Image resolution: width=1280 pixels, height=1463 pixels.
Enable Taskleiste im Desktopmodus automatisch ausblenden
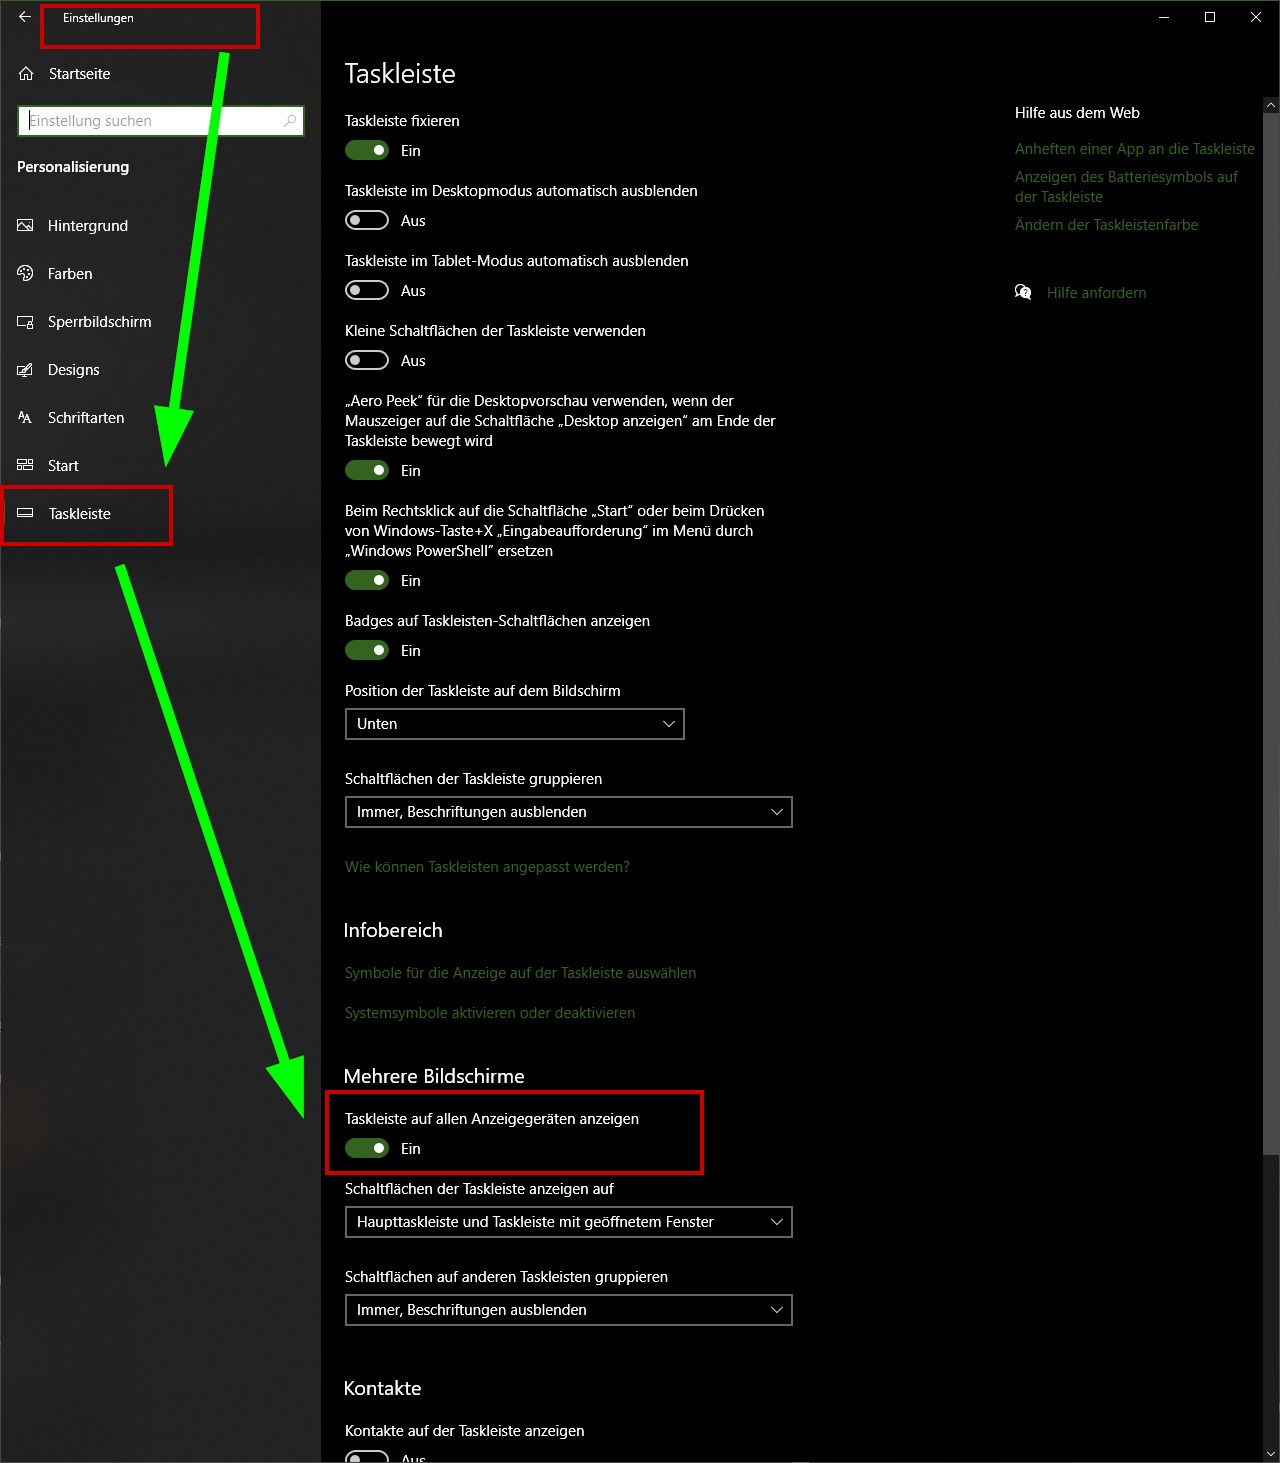click(367, 220)
